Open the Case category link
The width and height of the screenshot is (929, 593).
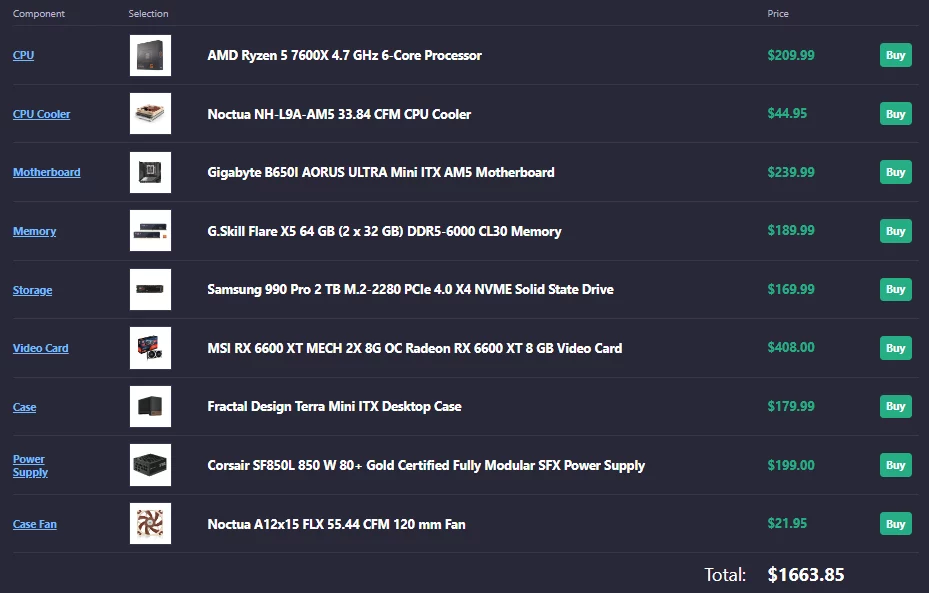tap(24, 406)
